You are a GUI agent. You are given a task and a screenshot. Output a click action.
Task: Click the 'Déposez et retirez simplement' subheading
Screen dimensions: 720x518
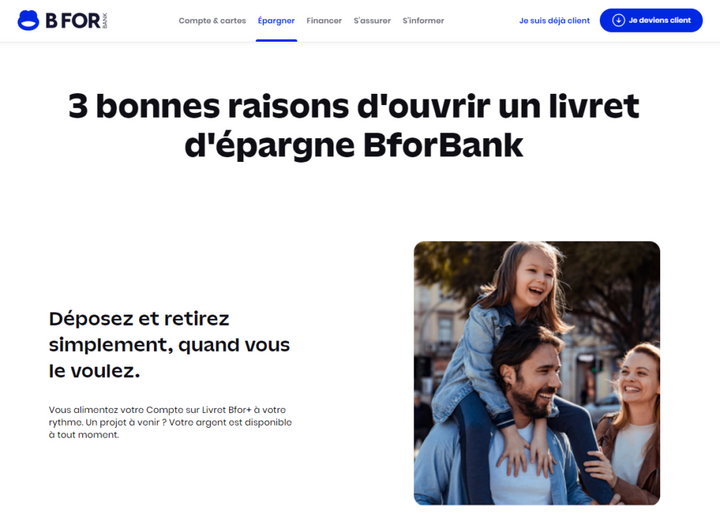tap(169, 344)
